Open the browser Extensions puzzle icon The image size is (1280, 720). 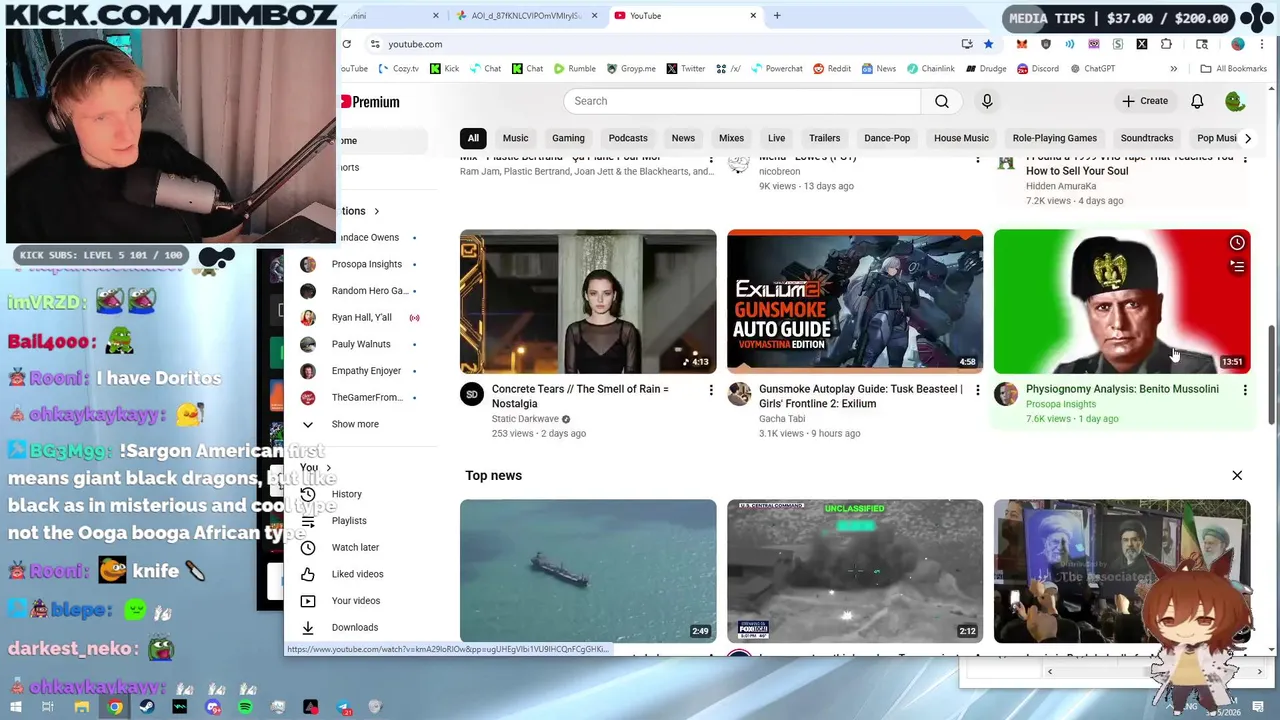click(x=1166, y=44)
